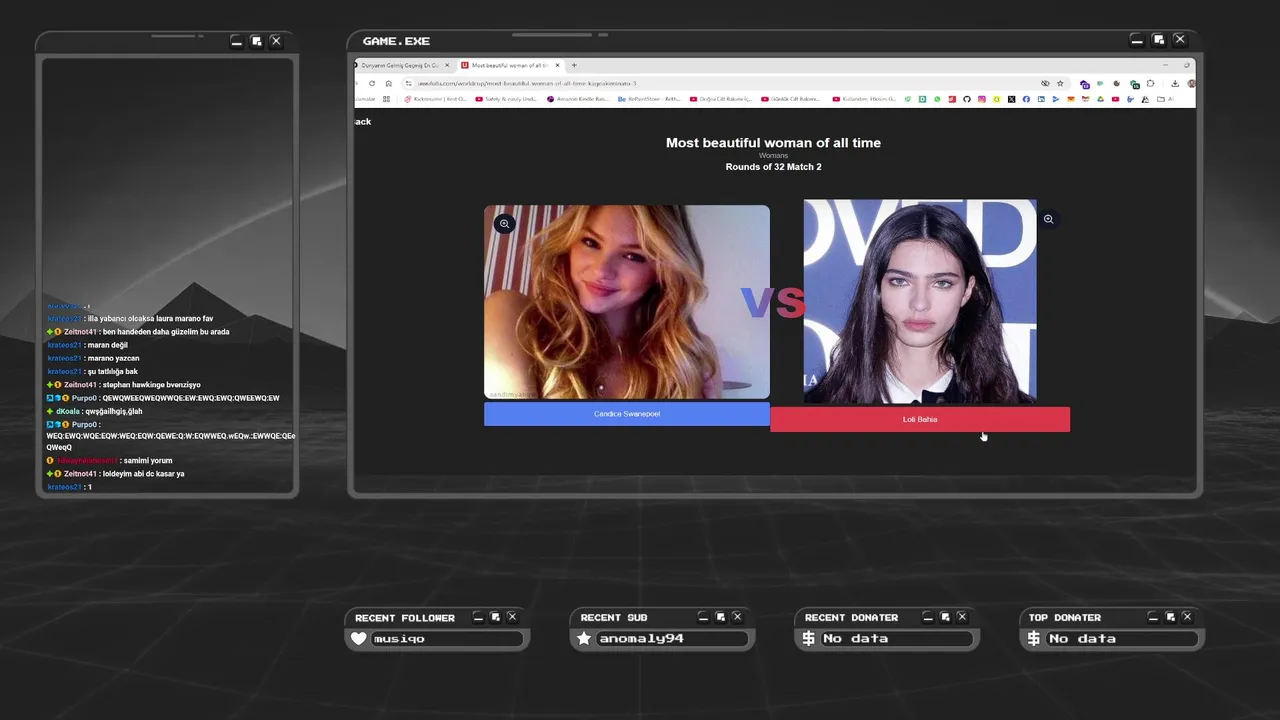
Task: Click the Loli Bahia photo thumbnail
Action: click(x=920, y=302)
